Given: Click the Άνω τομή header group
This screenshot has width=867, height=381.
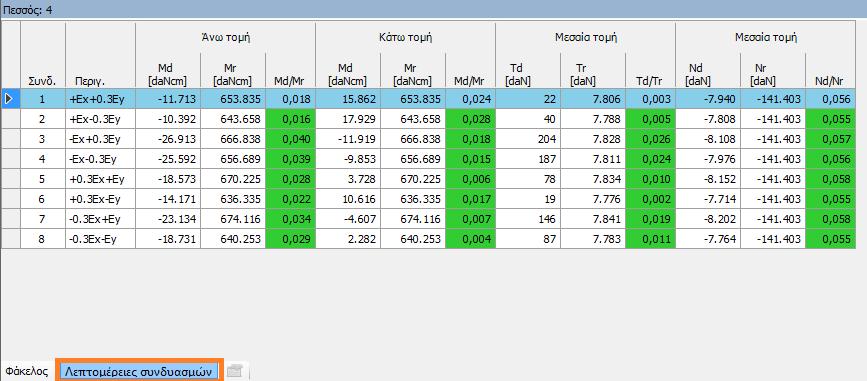Looking at the screenshot, I should [x=225, y=38].
